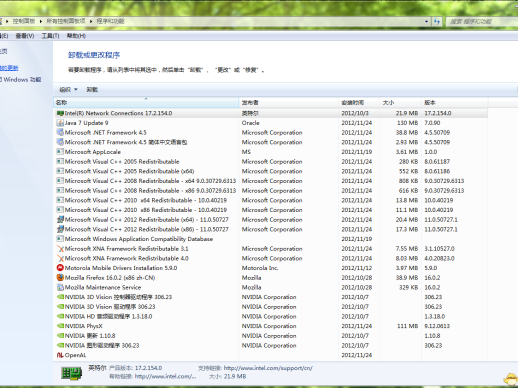Image resolution: width=518 pixels, height=388 pixels.
Task: Click the 卸载 uninstall toolbar button
Action: point(92,90)
